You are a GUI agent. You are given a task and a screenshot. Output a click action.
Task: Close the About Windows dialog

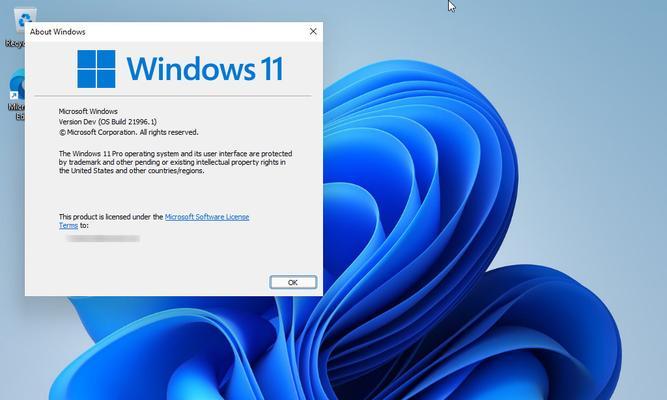click(x=313, y=31)
